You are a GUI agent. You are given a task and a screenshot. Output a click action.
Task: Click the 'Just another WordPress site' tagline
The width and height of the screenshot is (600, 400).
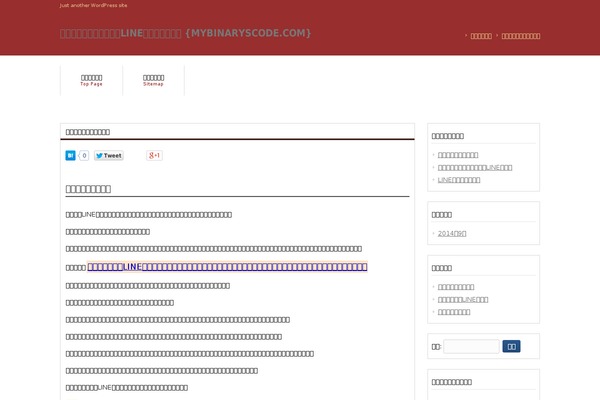[x=93, y=5]
